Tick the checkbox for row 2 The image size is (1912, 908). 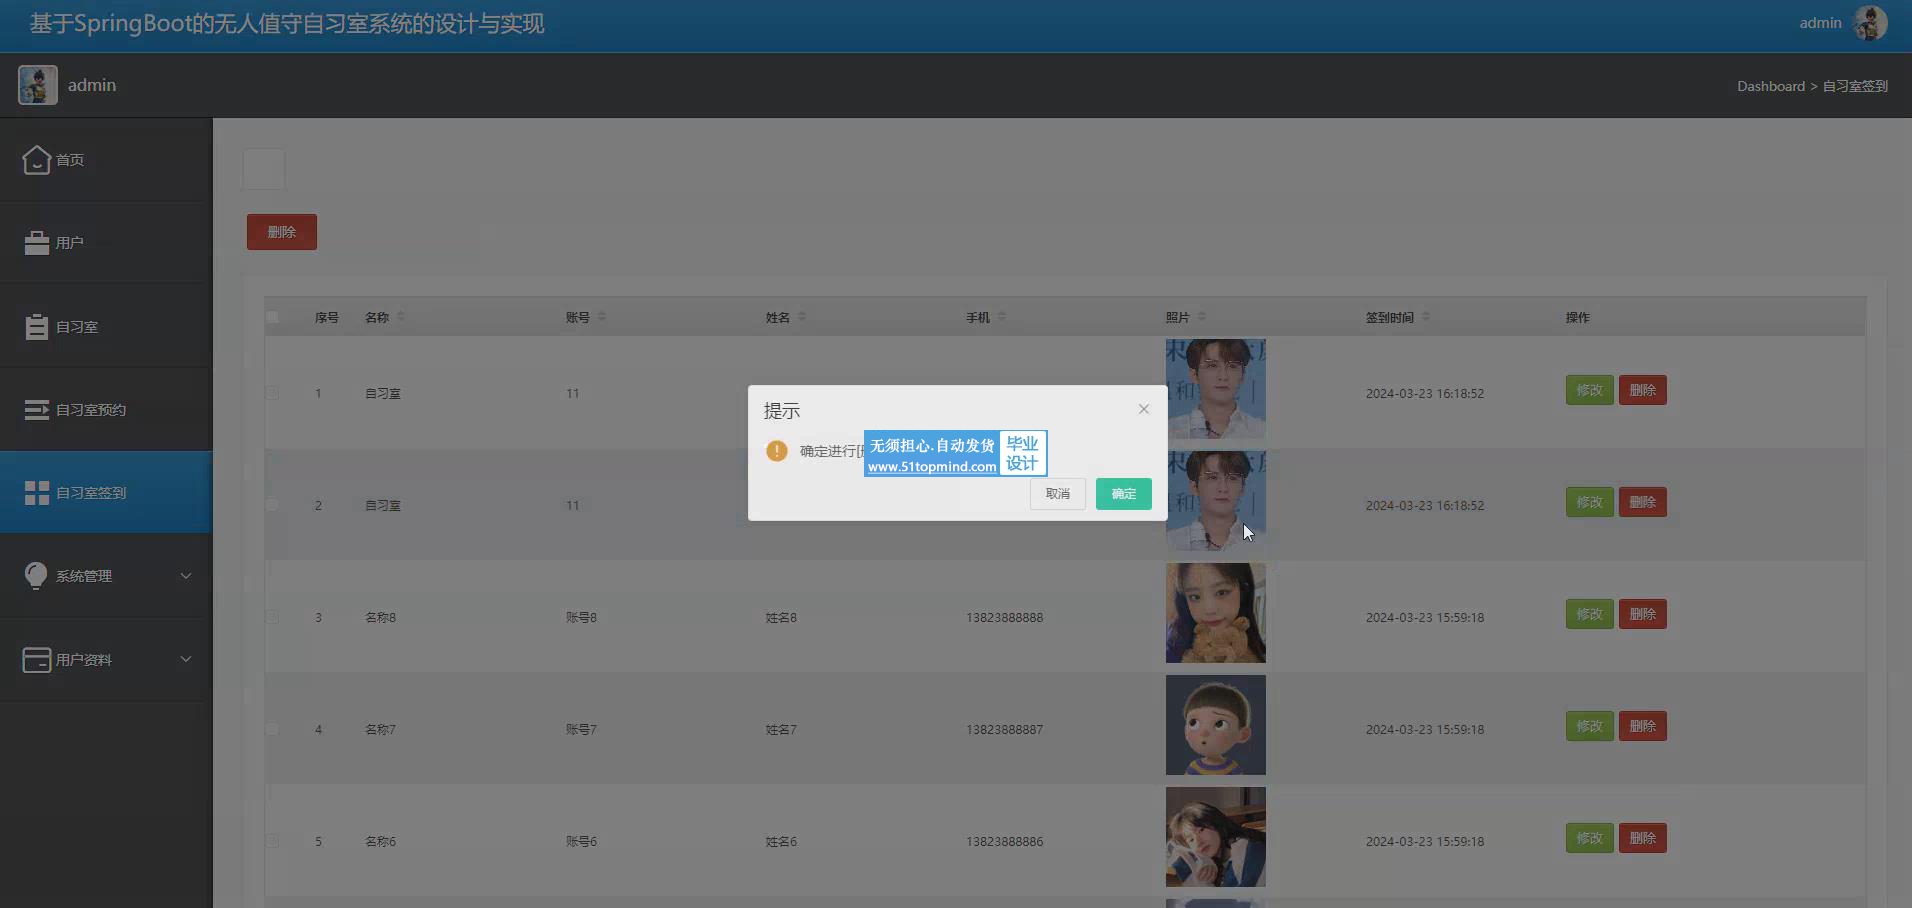[272, 505]
